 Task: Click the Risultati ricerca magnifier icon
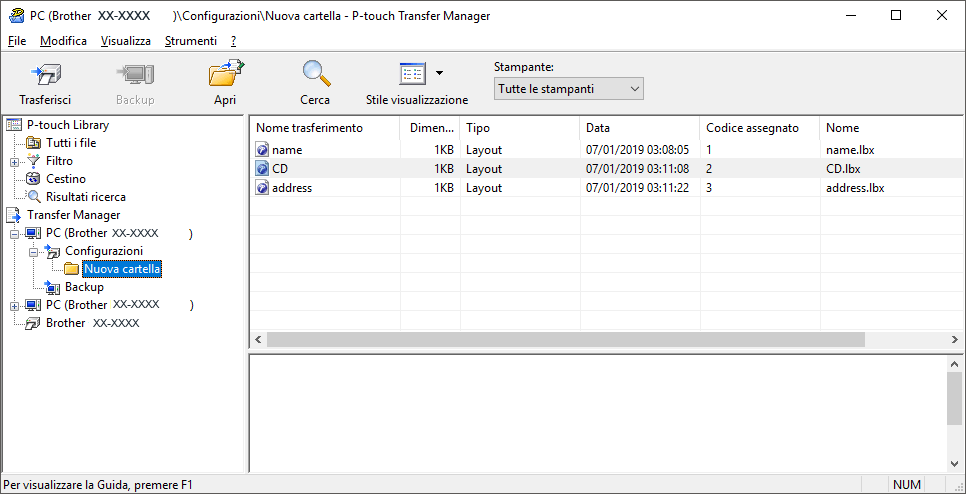click(x=33, y=197)
